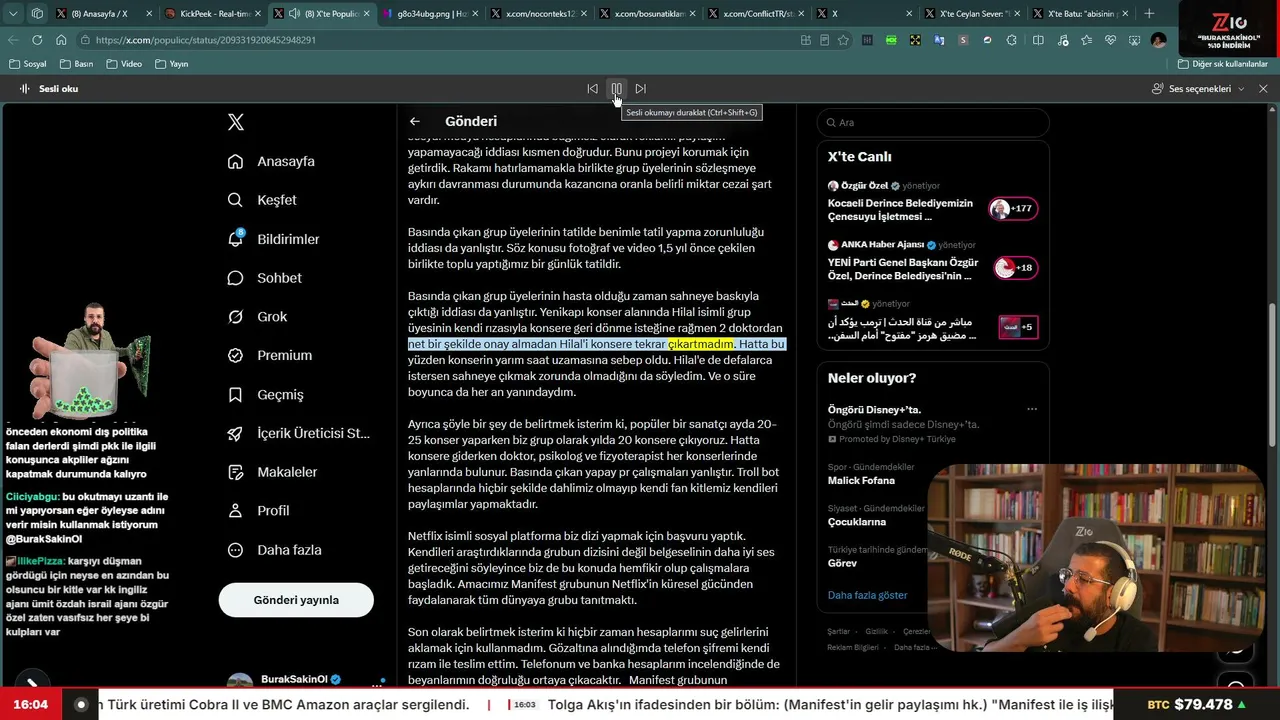
Task: Switch to the KickPeek tab
Action: [x=212, y=14]
